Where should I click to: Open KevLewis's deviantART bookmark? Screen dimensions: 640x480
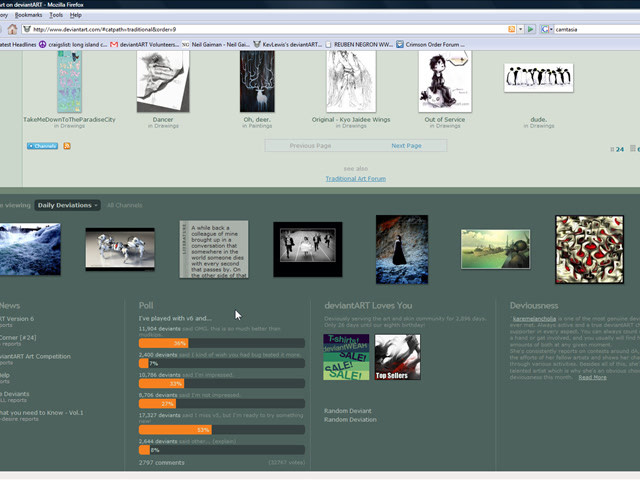[x=288, y=44]
